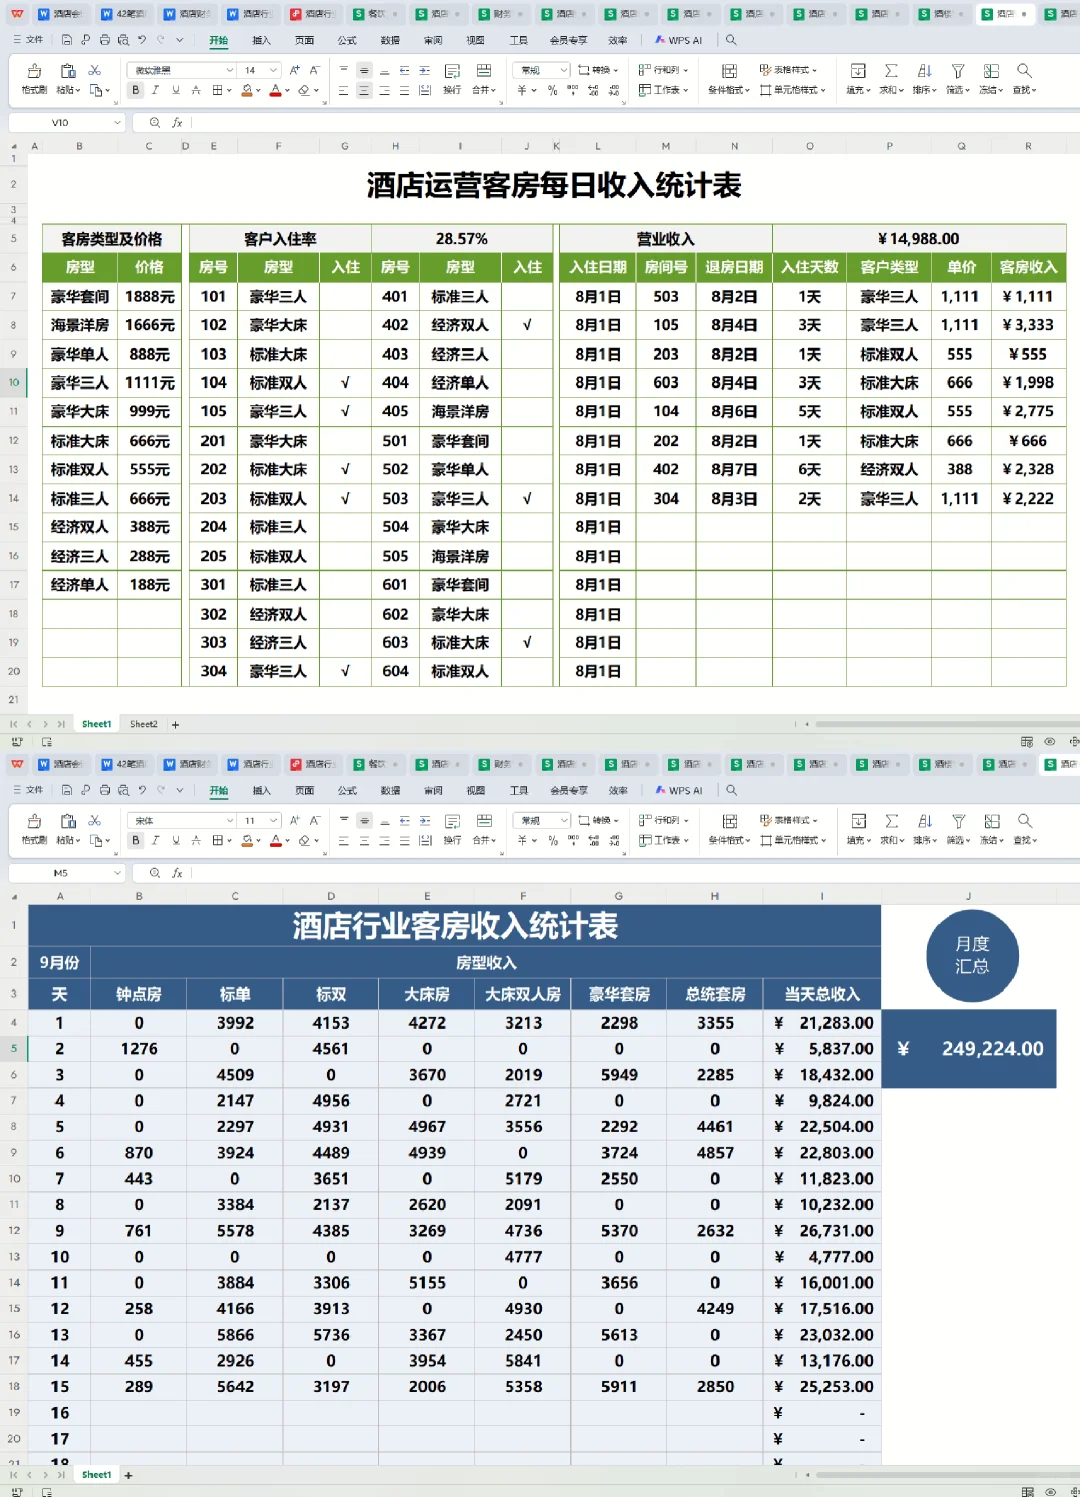Open the 数据 ribbon tab in the 酒店行业 window
Viewport: 1080px width, 1497px height.
[x=390, y=790]
